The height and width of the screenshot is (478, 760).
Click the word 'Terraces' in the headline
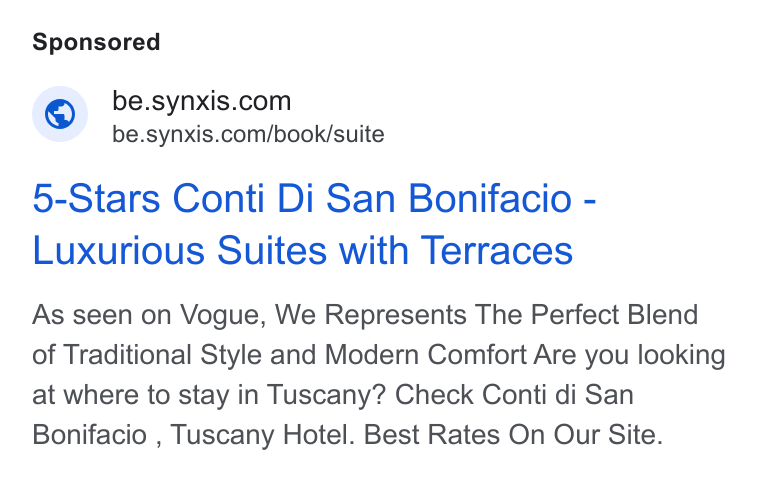pos(497,251)
